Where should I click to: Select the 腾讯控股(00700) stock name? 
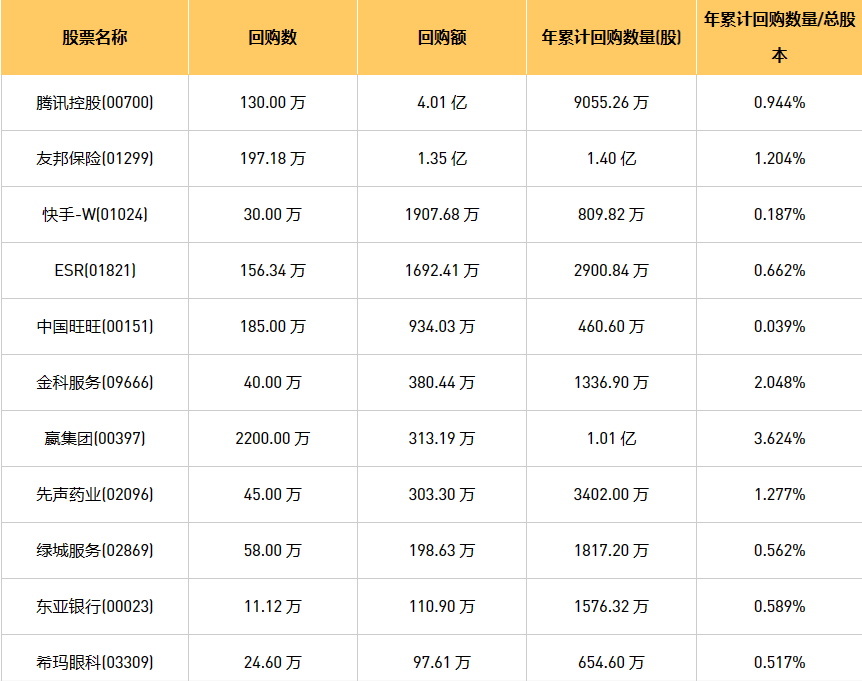(x=94, y=102)
